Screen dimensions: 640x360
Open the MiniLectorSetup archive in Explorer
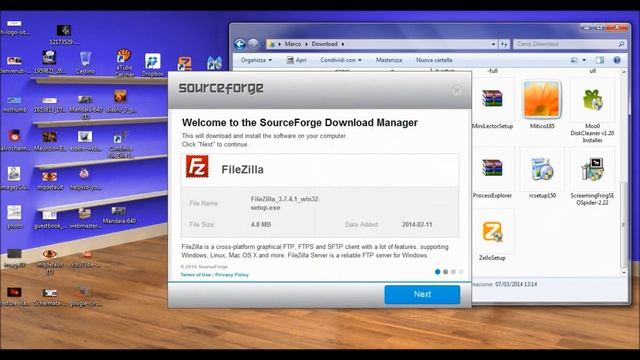(492, 104)
